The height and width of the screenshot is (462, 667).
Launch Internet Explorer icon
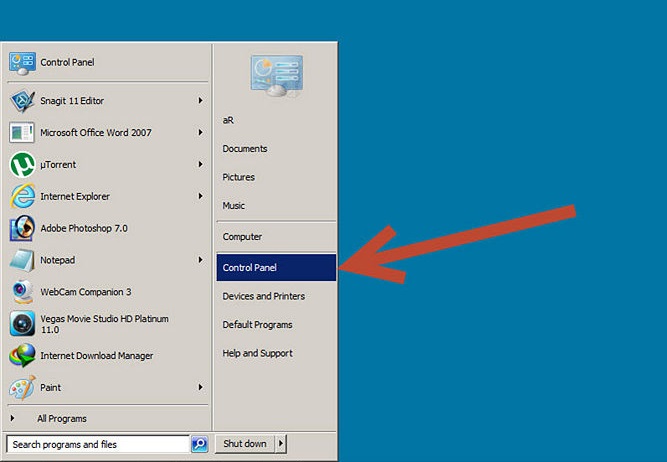point(23,196)
